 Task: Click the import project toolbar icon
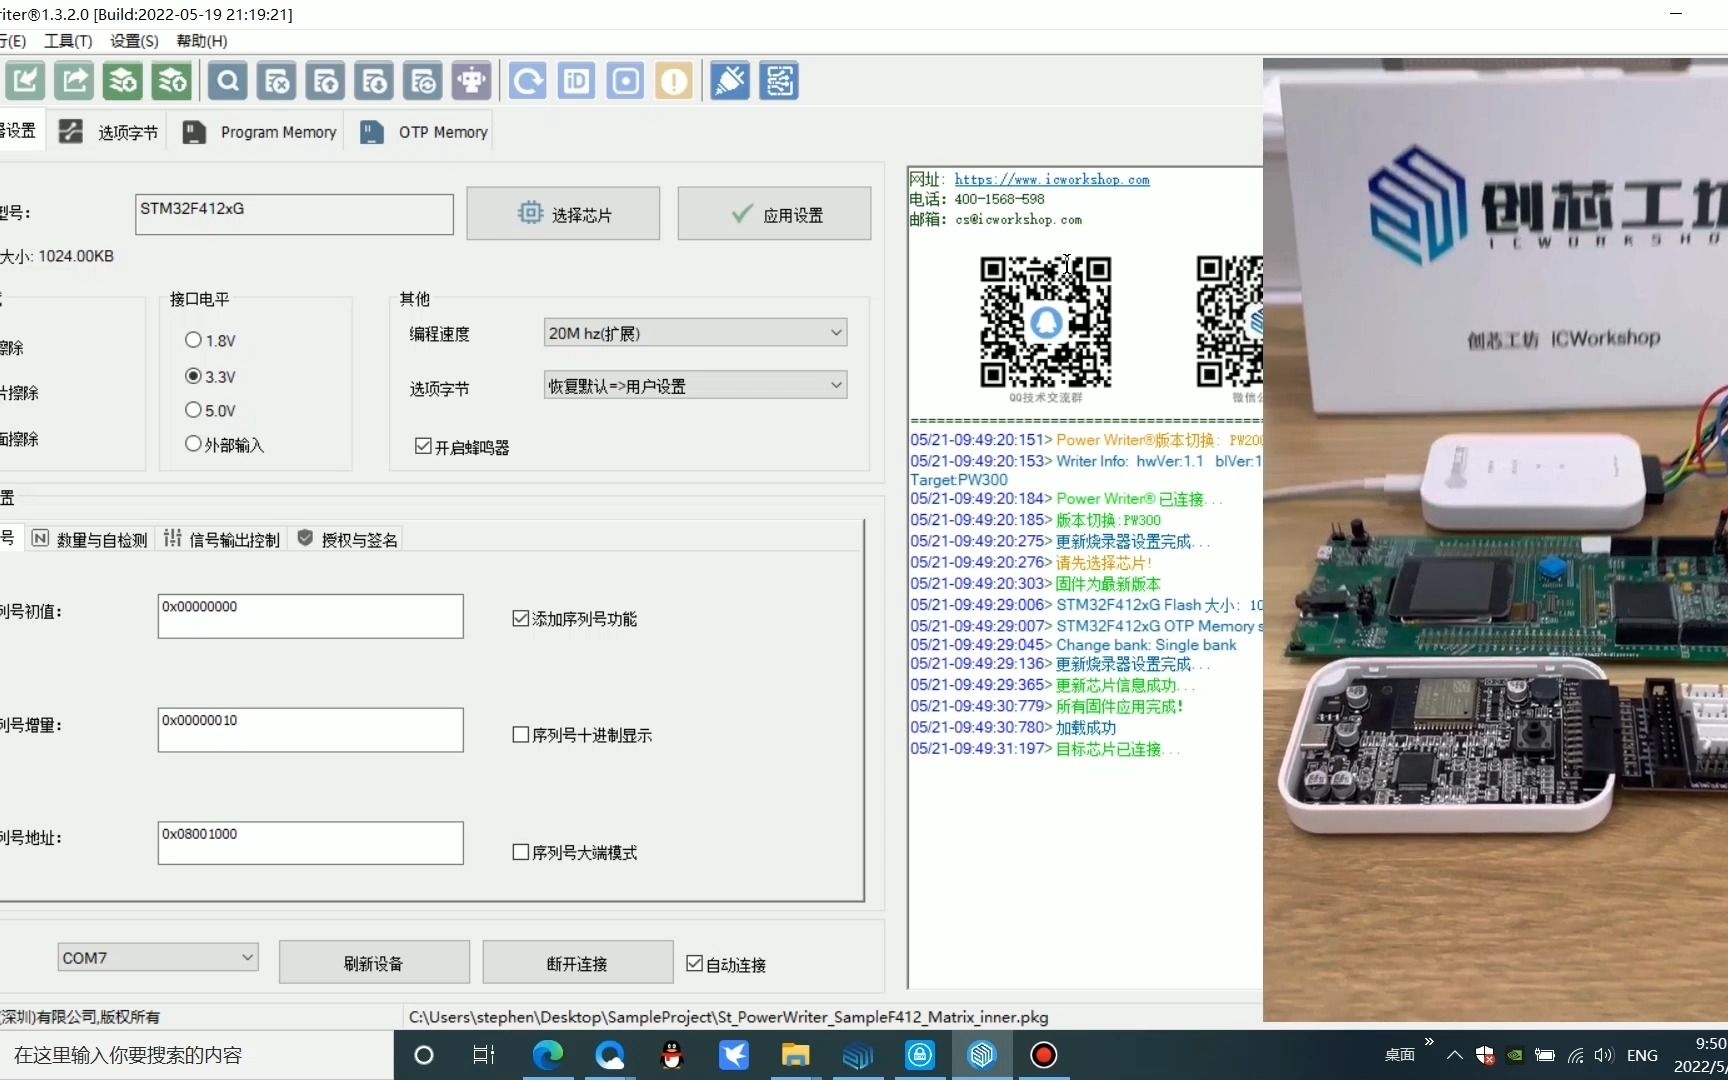tap(25, 80)
